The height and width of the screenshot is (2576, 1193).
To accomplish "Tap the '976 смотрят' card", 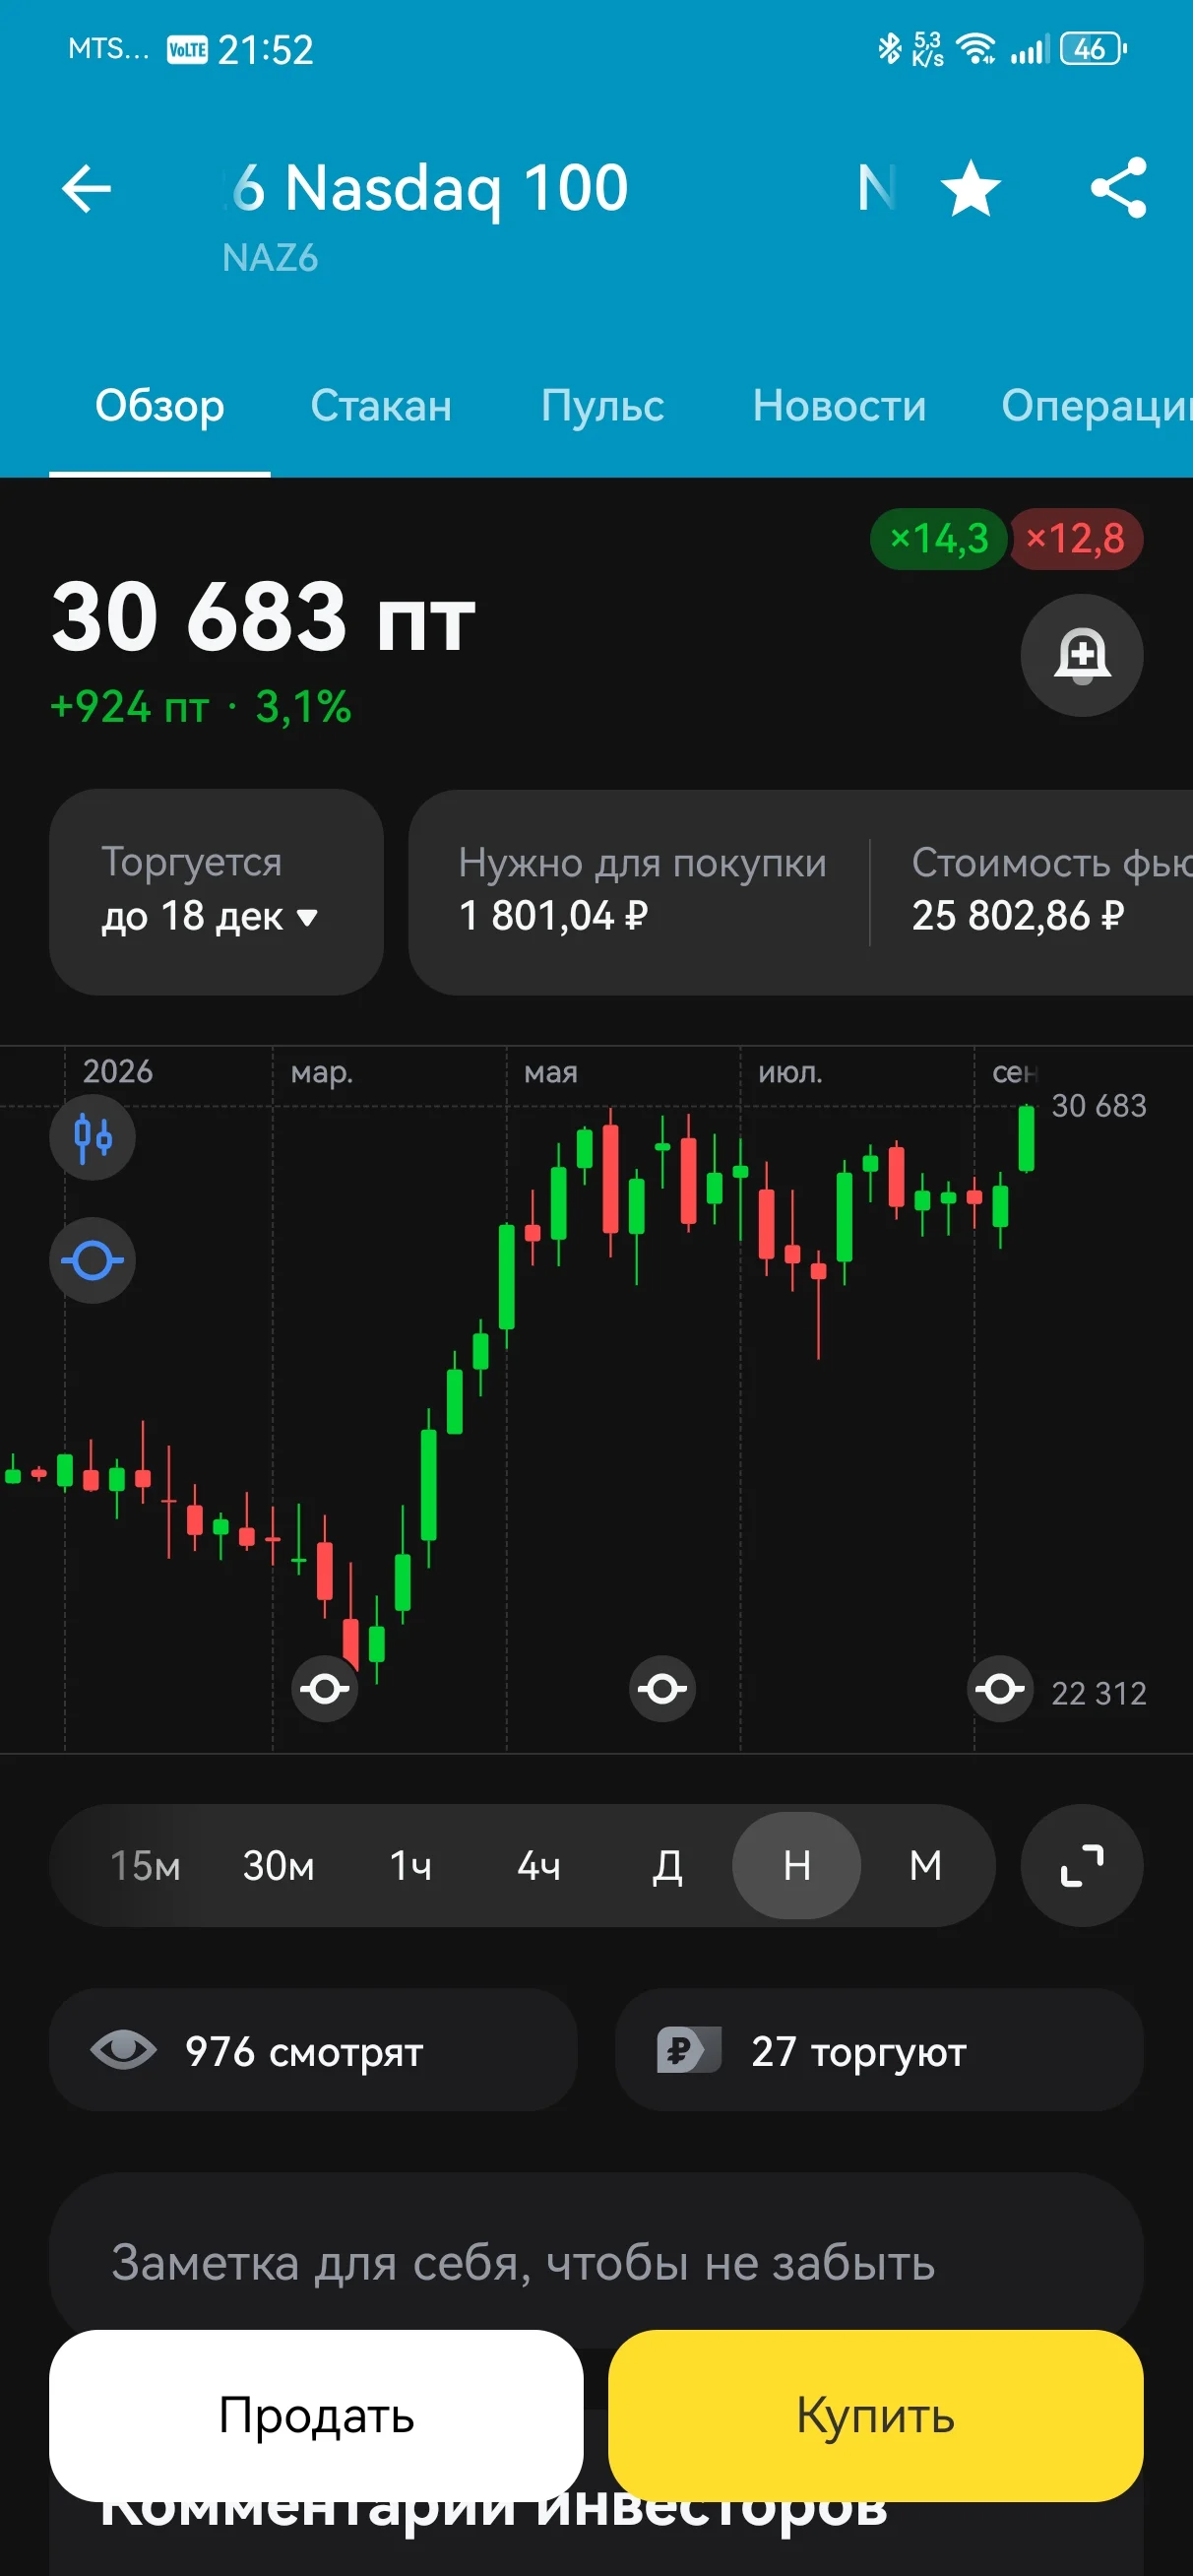I will [x=313, y=2049].
